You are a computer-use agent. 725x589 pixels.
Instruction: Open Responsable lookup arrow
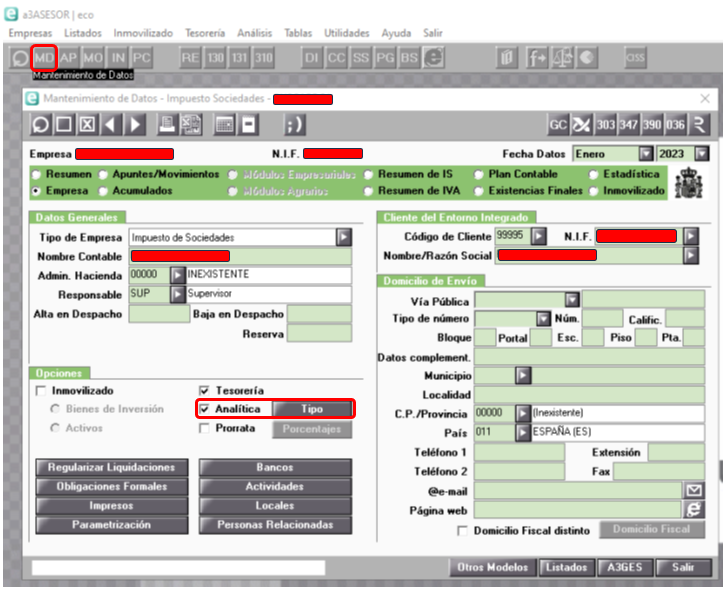click(x=178, y=294)
